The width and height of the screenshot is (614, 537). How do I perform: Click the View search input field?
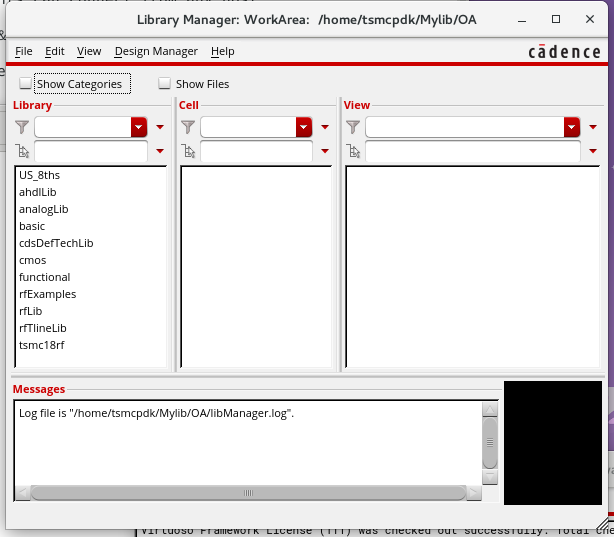[473, 151]
